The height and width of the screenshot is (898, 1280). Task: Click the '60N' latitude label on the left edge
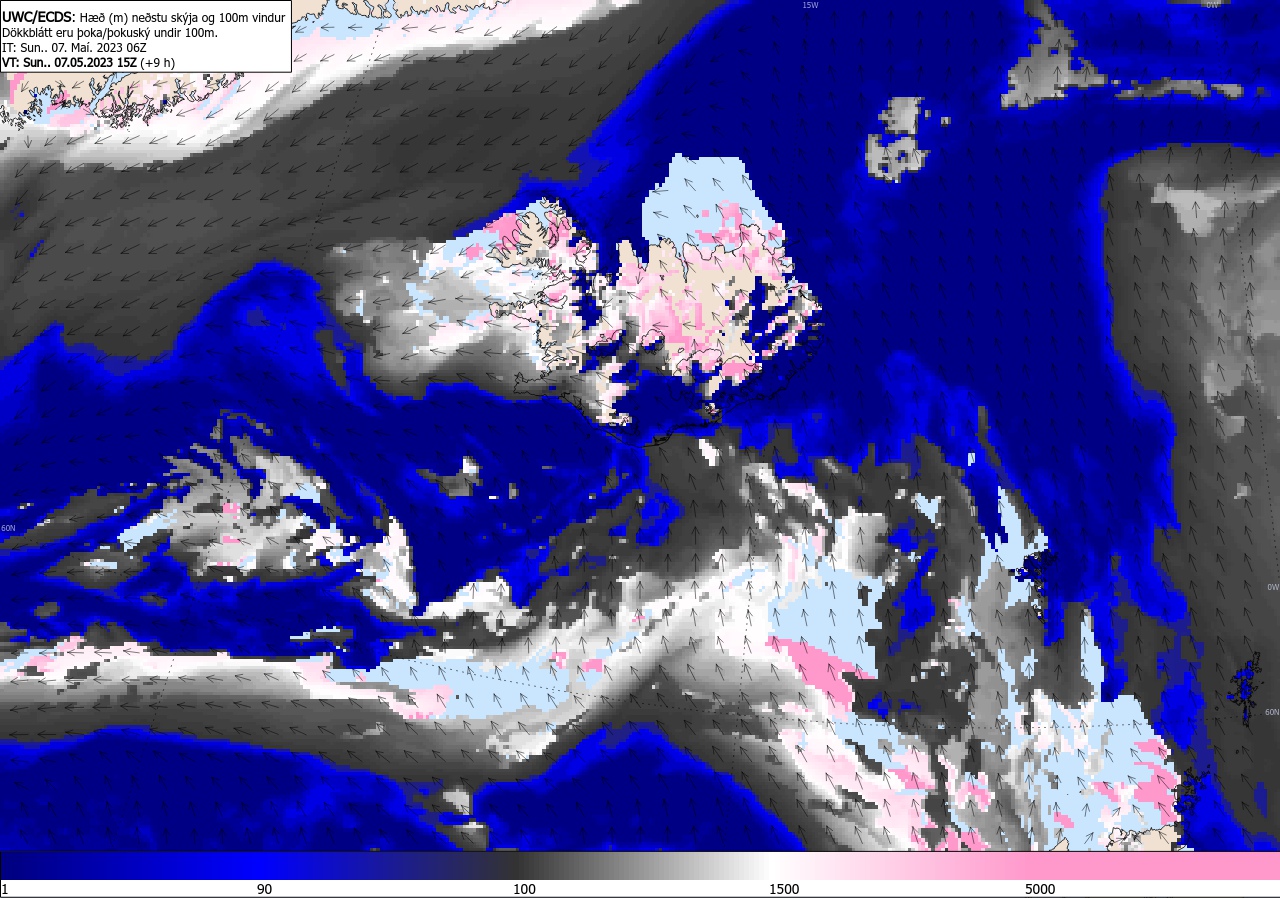coord(8,528)
